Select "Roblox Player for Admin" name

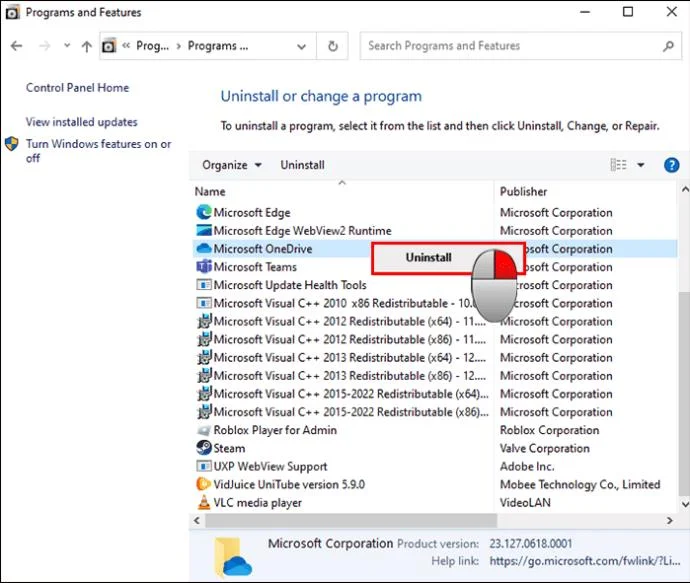[275, 430]
